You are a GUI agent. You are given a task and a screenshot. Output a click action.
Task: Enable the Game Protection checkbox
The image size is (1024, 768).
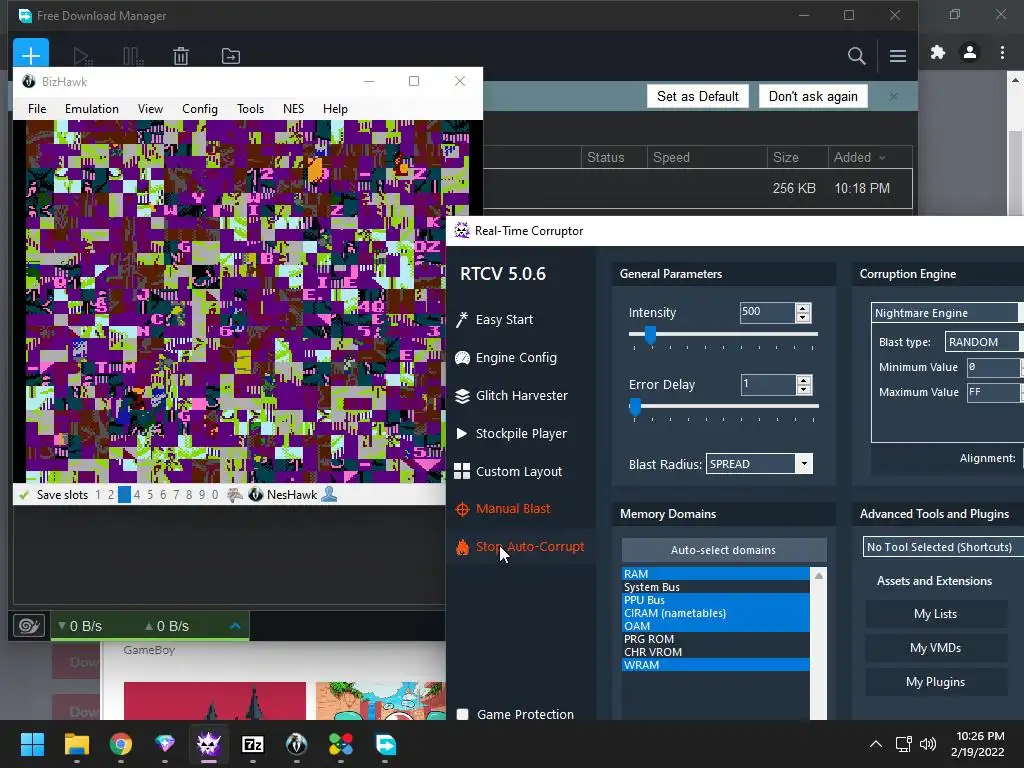coord(462,714)
